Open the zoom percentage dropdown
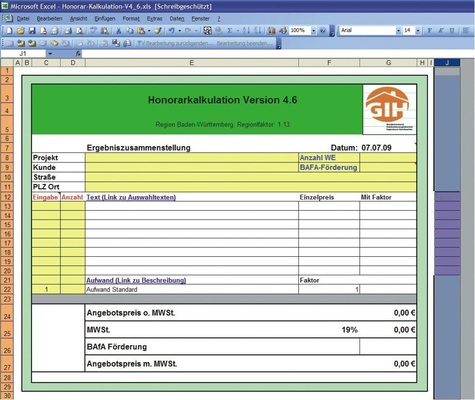The image size is (475, 400). tap(313, 31)
